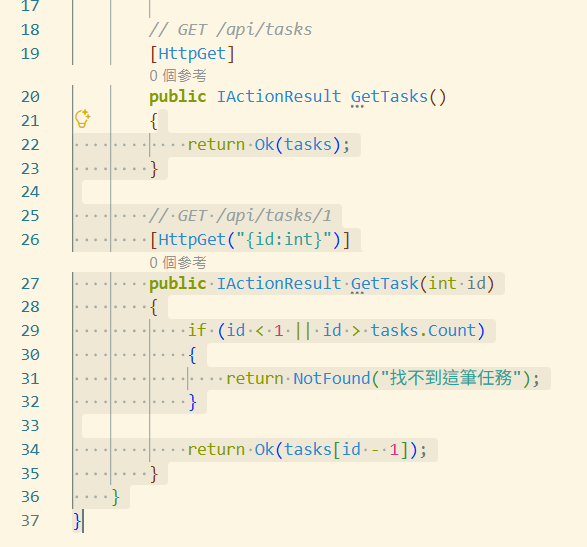The height and width of the screenshot is (547, 587).
Task: Click the 'public' keyword on line 20
Action: click(x=178, y=97)
